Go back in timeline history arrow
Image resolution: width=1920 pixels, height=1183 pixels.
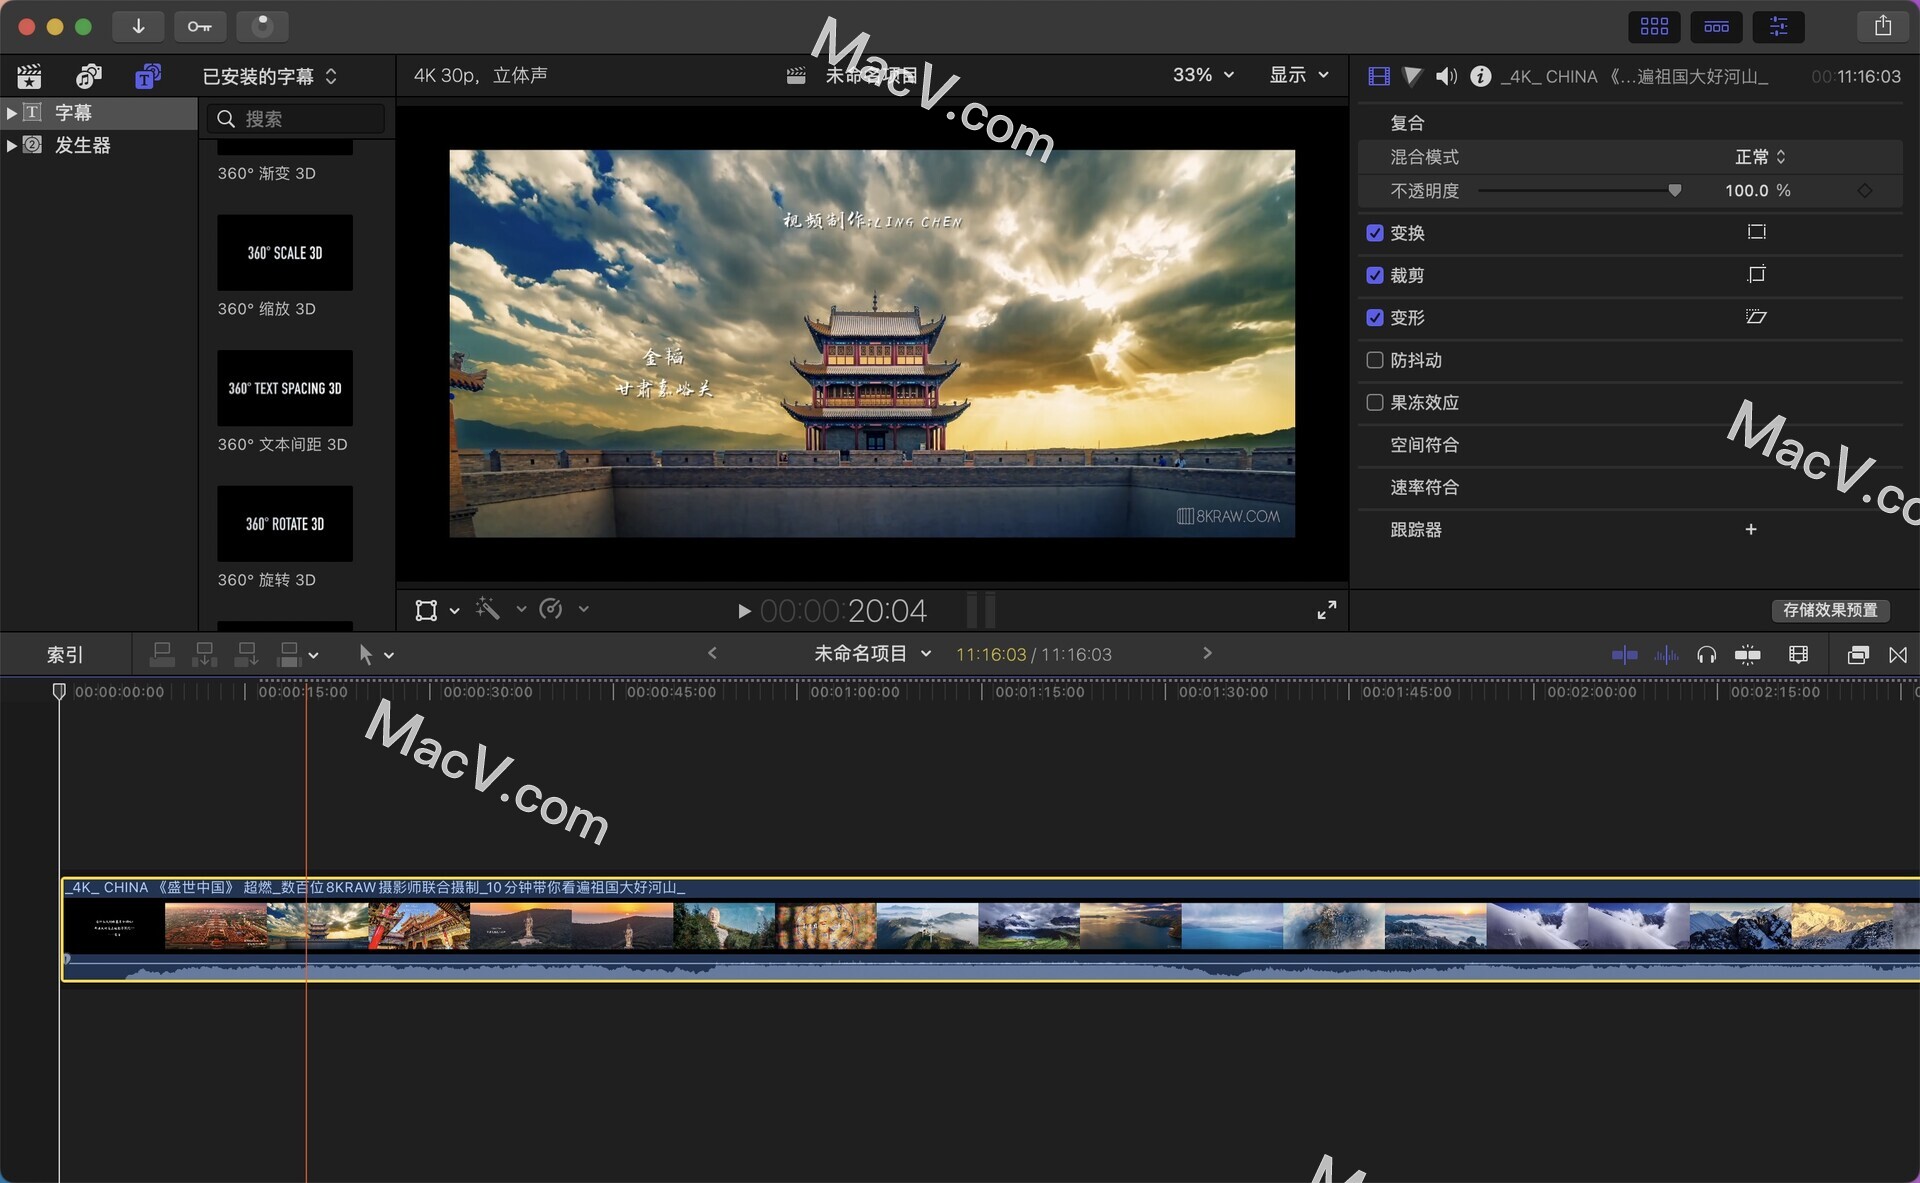(712, 653)
